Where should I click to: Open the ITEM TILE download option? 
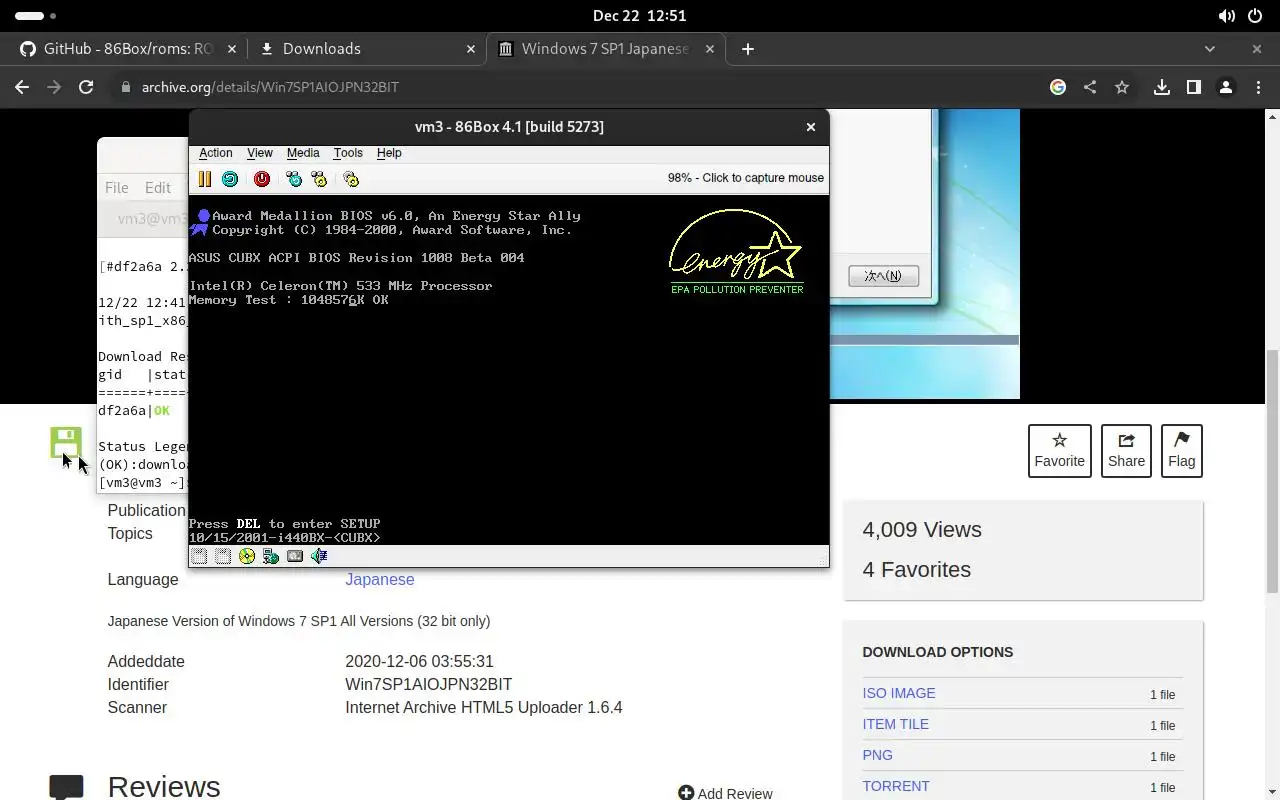[x=896, y=724]
